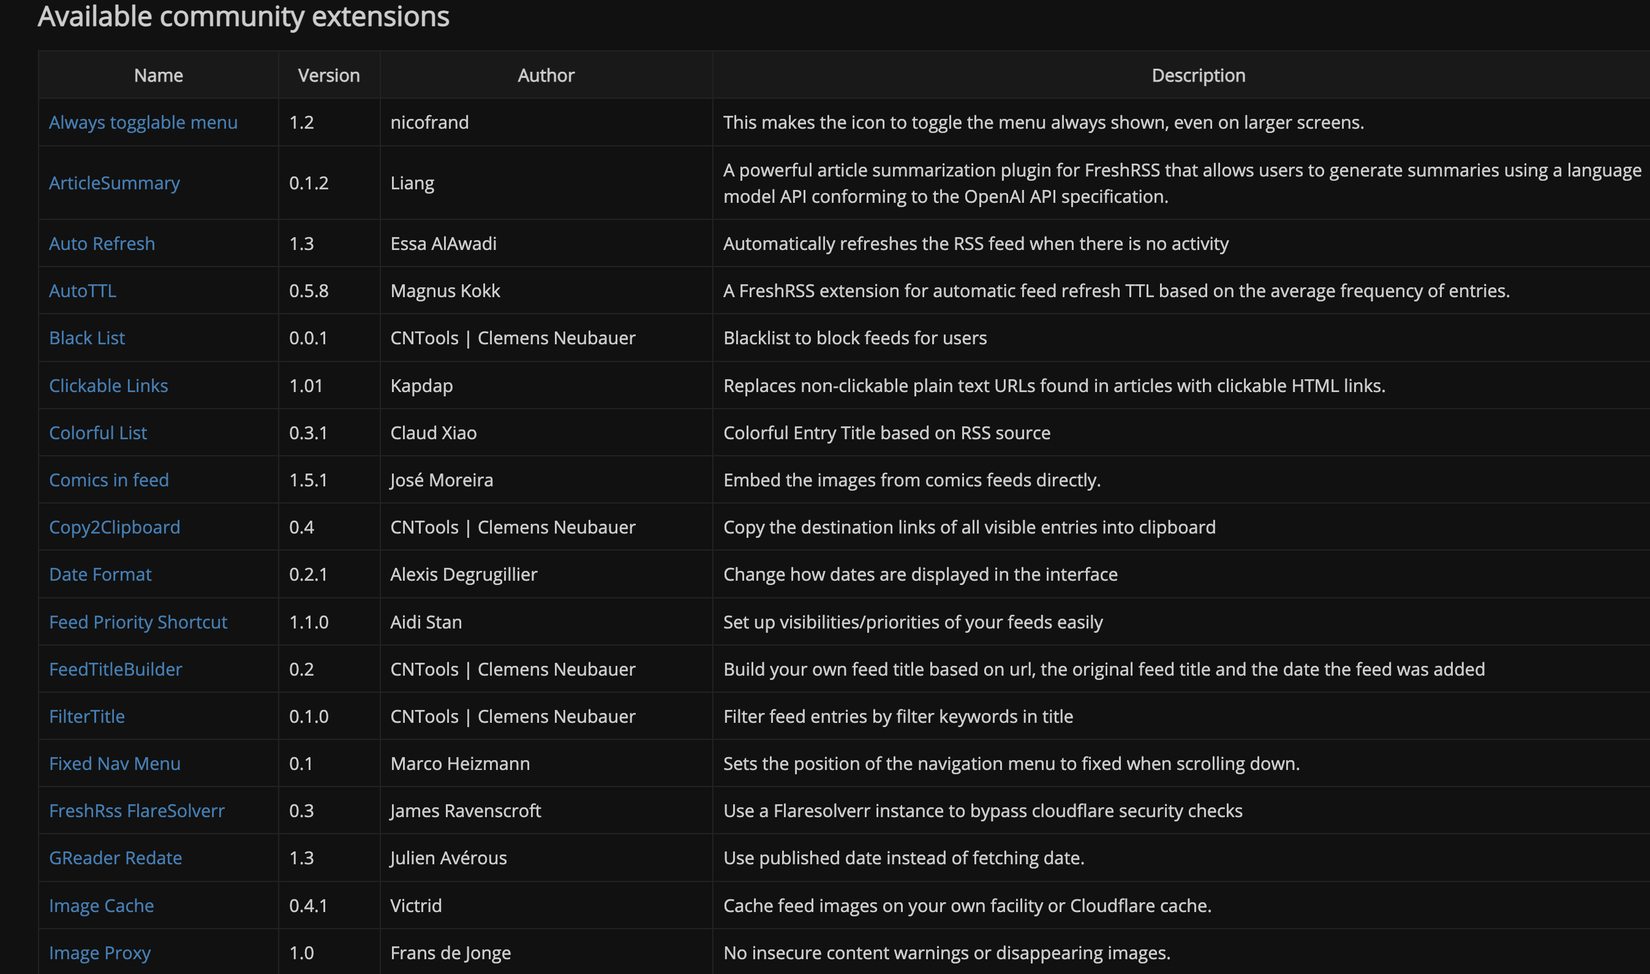Open the Black List extension link
Image resolution: width=1650 pixels, height=974 pixels.
87,338
